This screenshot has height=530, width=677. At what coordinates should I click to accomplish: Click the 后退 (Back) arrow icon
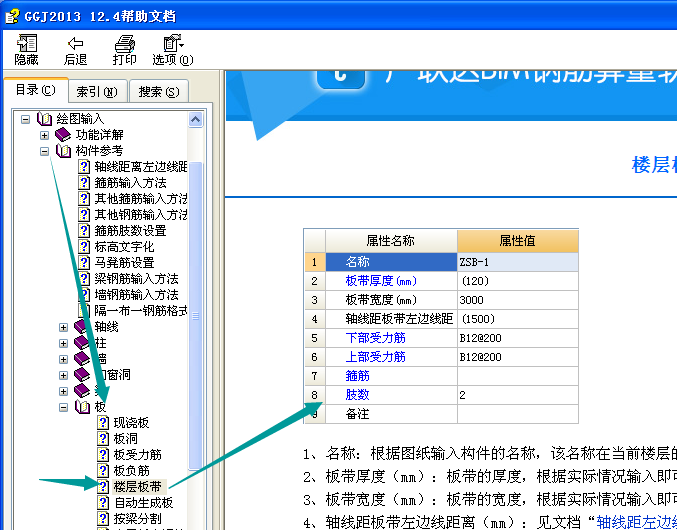76,43
